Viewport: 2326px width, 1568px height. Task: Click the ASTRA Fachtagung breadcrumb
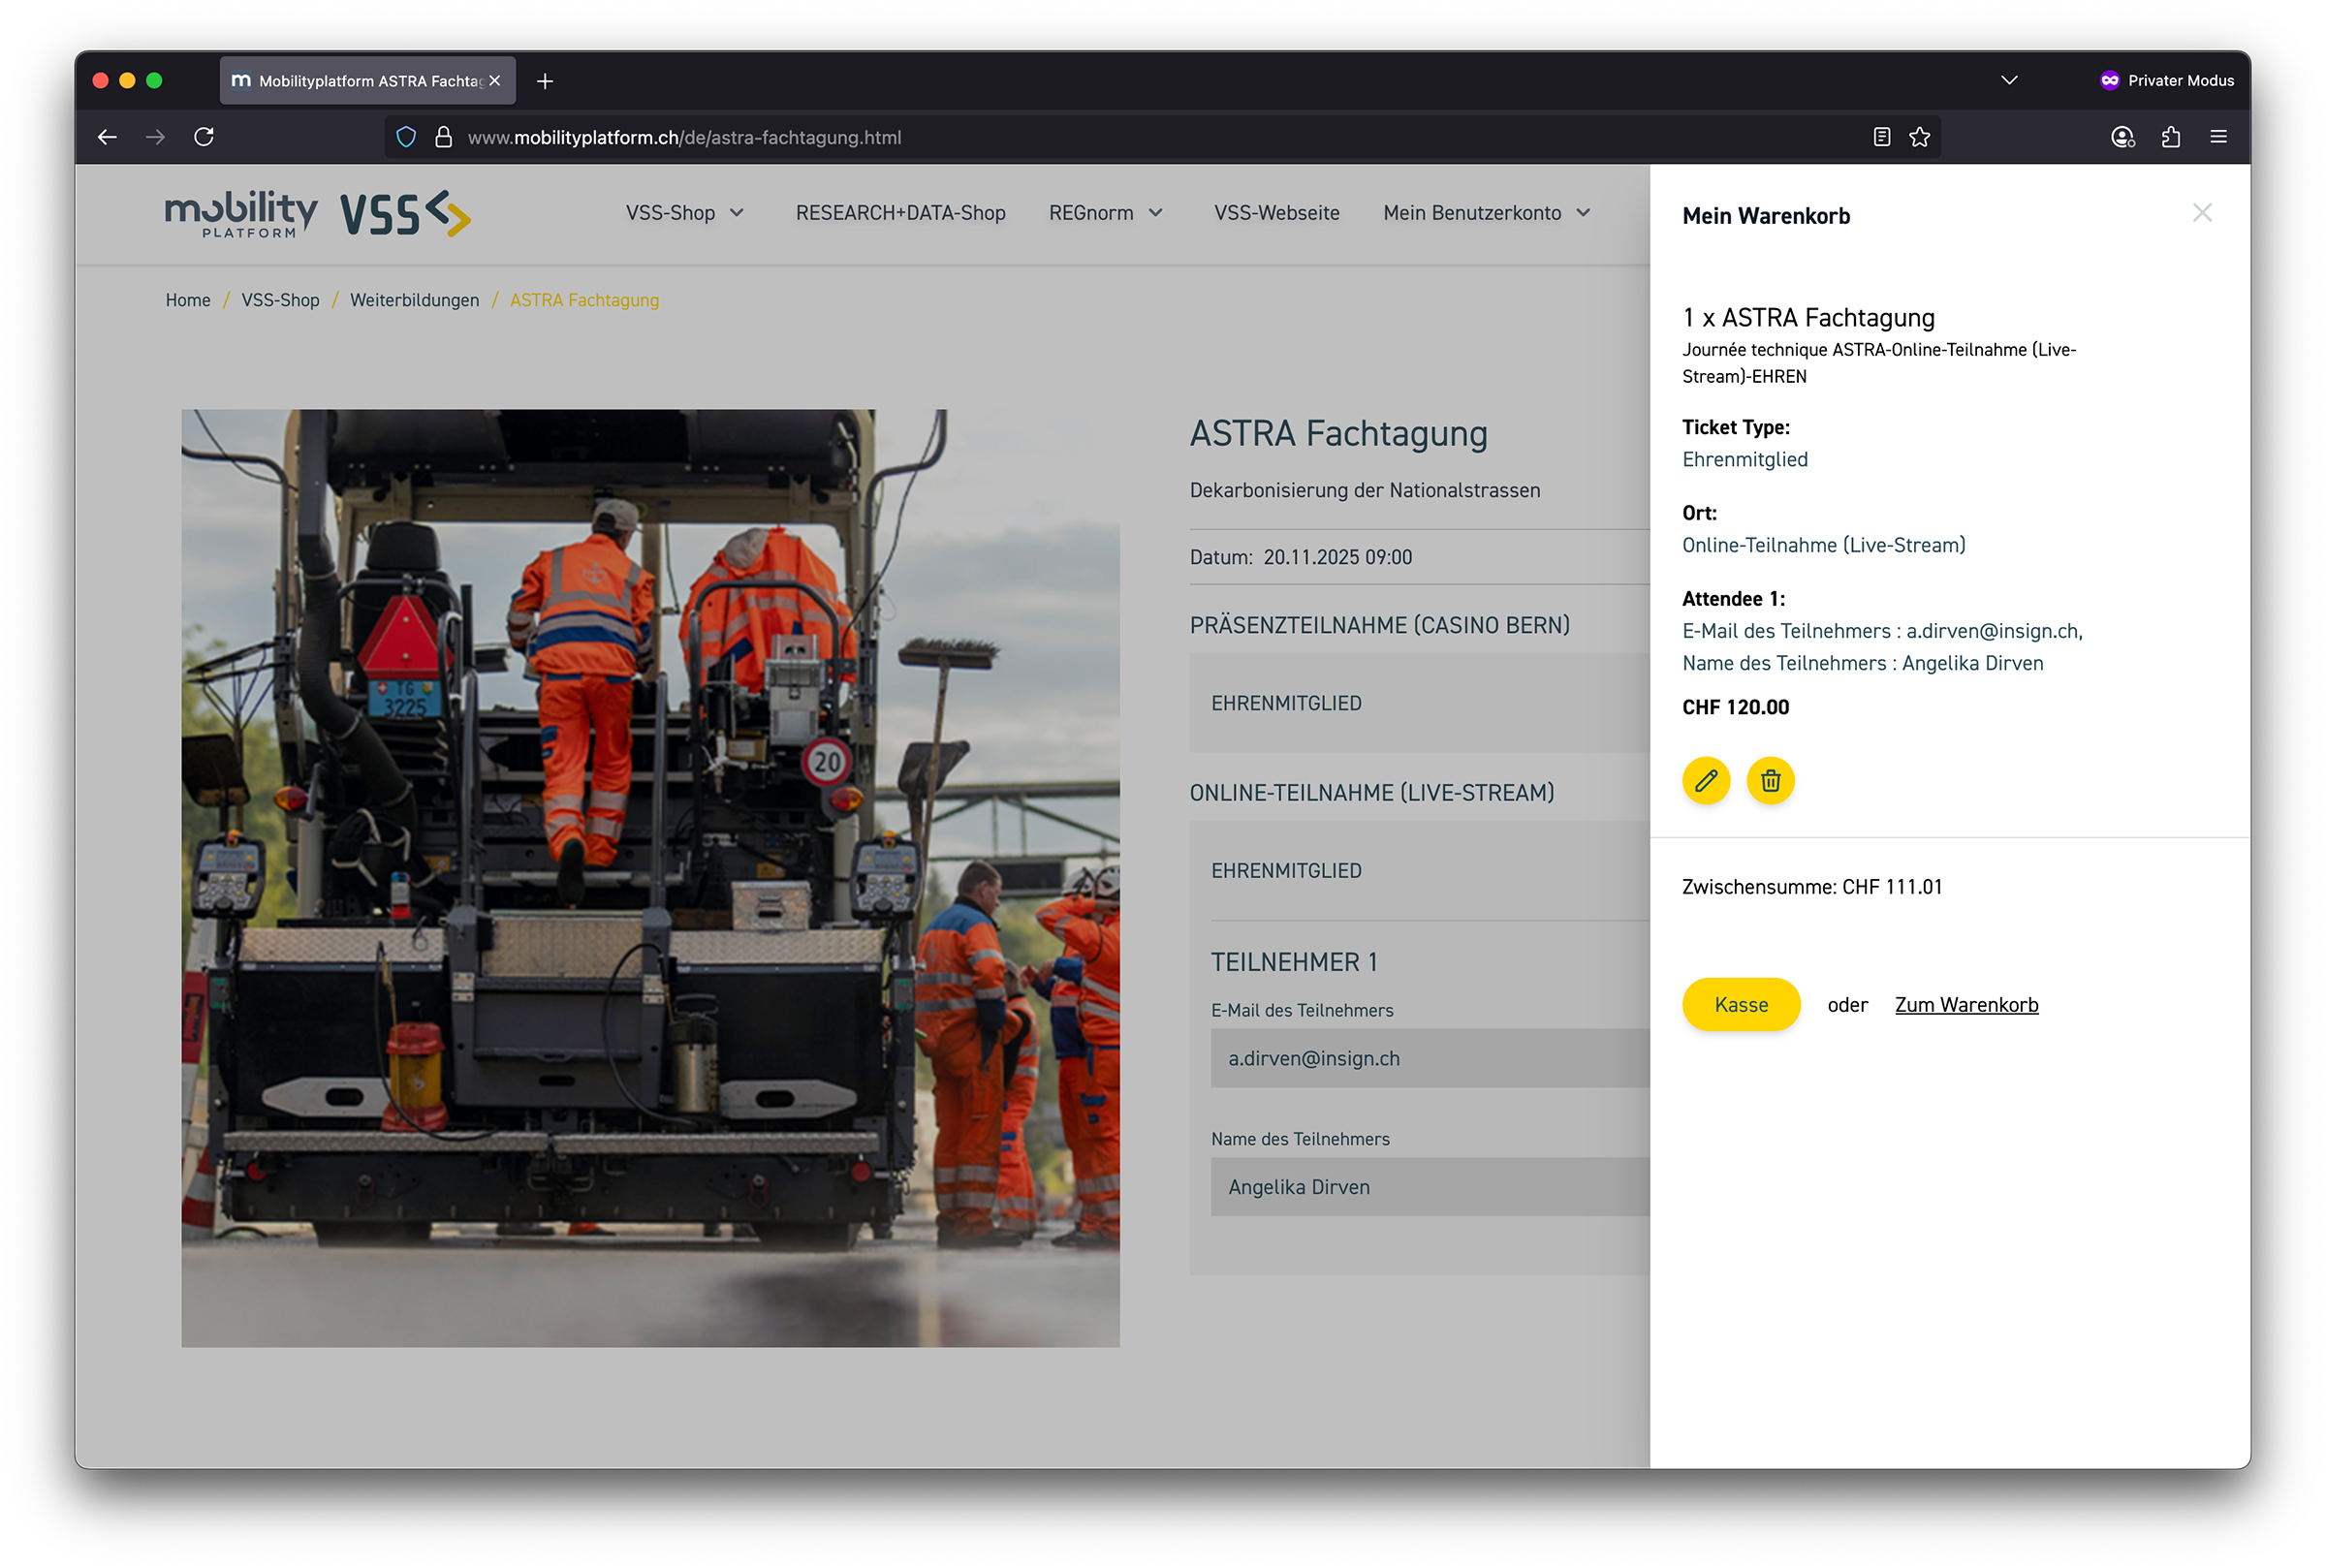[x=584, y=300]
